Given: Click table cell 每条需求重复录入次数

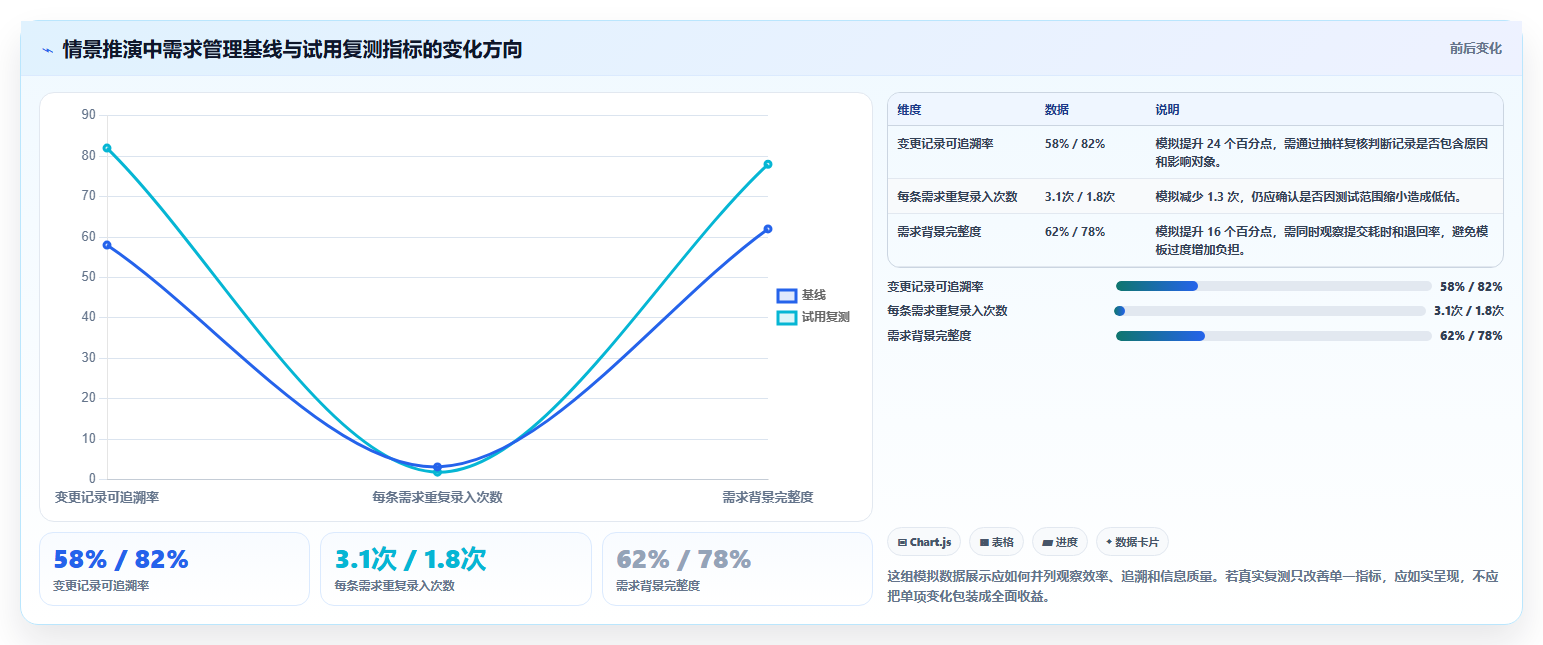Looking at the screenshot, I should tap(957, 197).
